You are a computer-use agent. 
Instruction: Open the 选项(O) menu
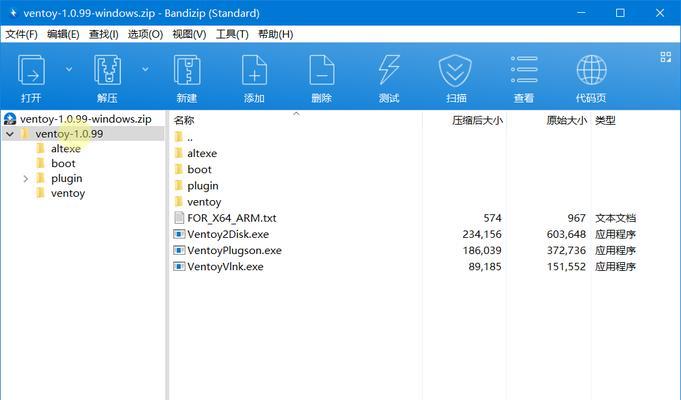[145, 34]
